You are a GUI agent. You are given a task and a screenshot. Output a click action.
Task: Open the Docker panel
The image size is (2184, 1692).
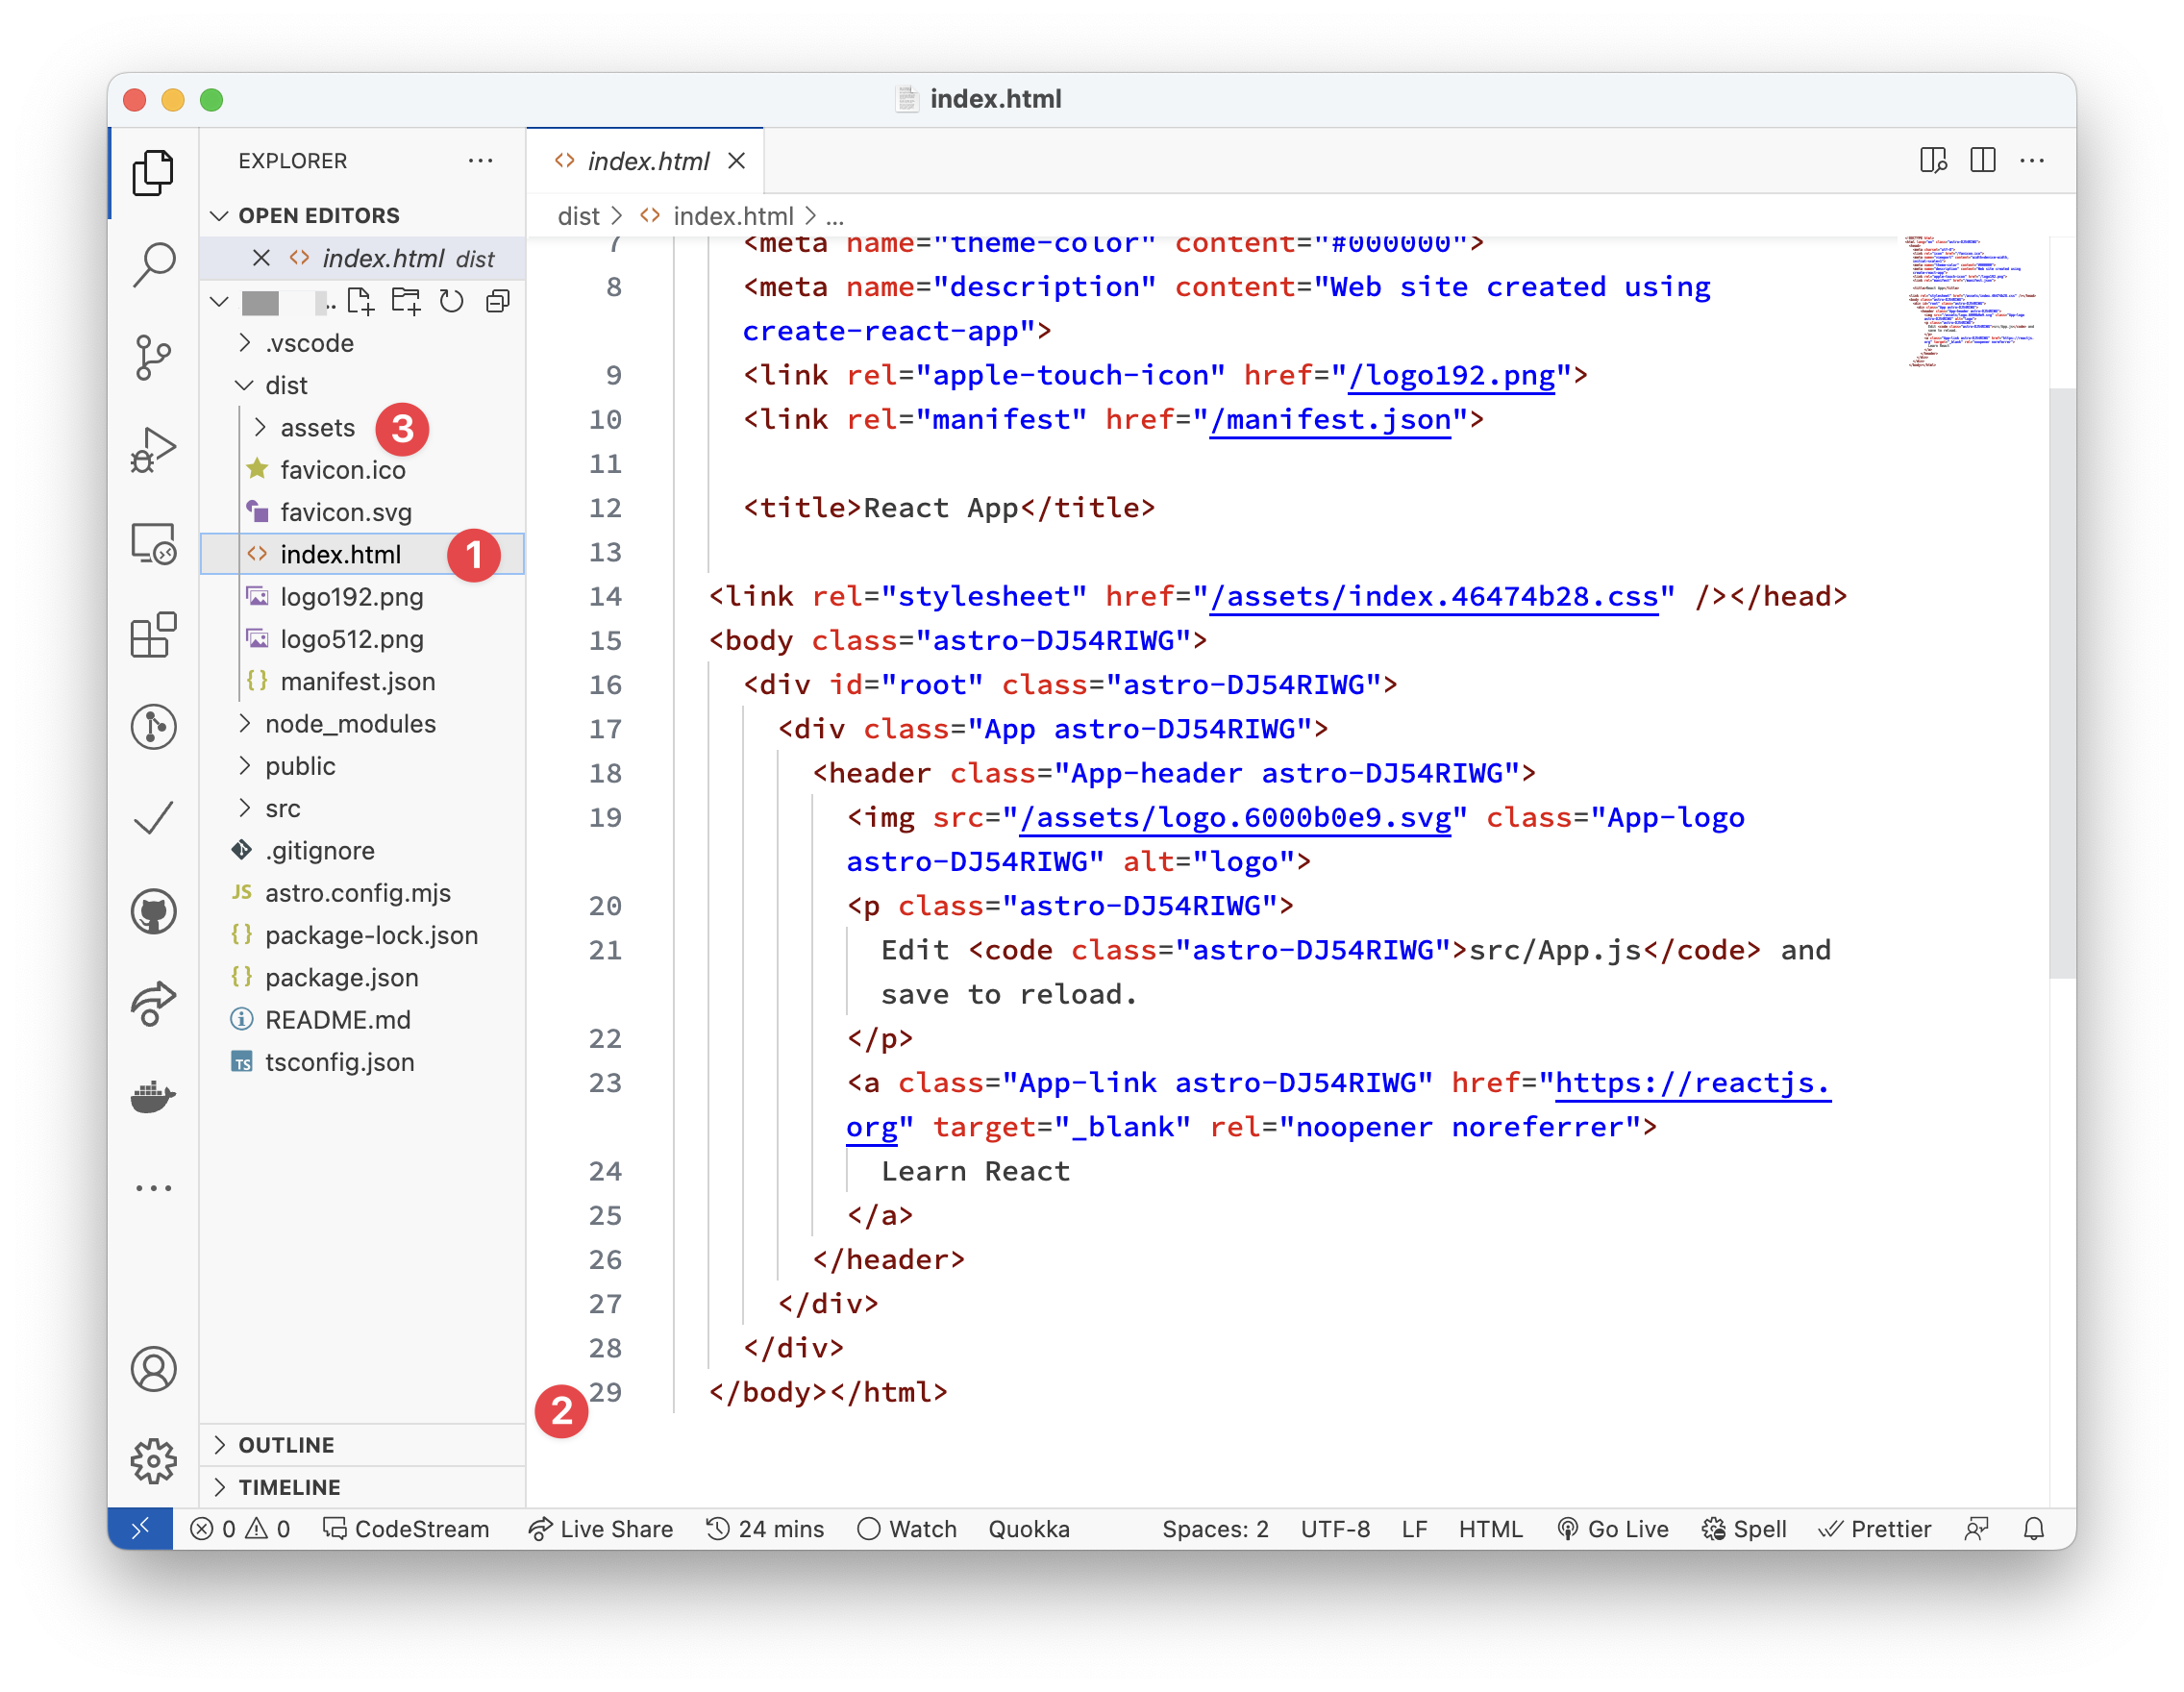tap(153, 1096)
